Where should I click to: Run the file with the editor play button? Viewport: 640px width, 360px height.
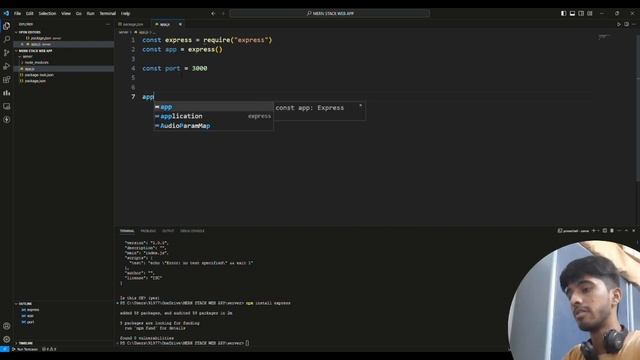click(x=619, y=24)
